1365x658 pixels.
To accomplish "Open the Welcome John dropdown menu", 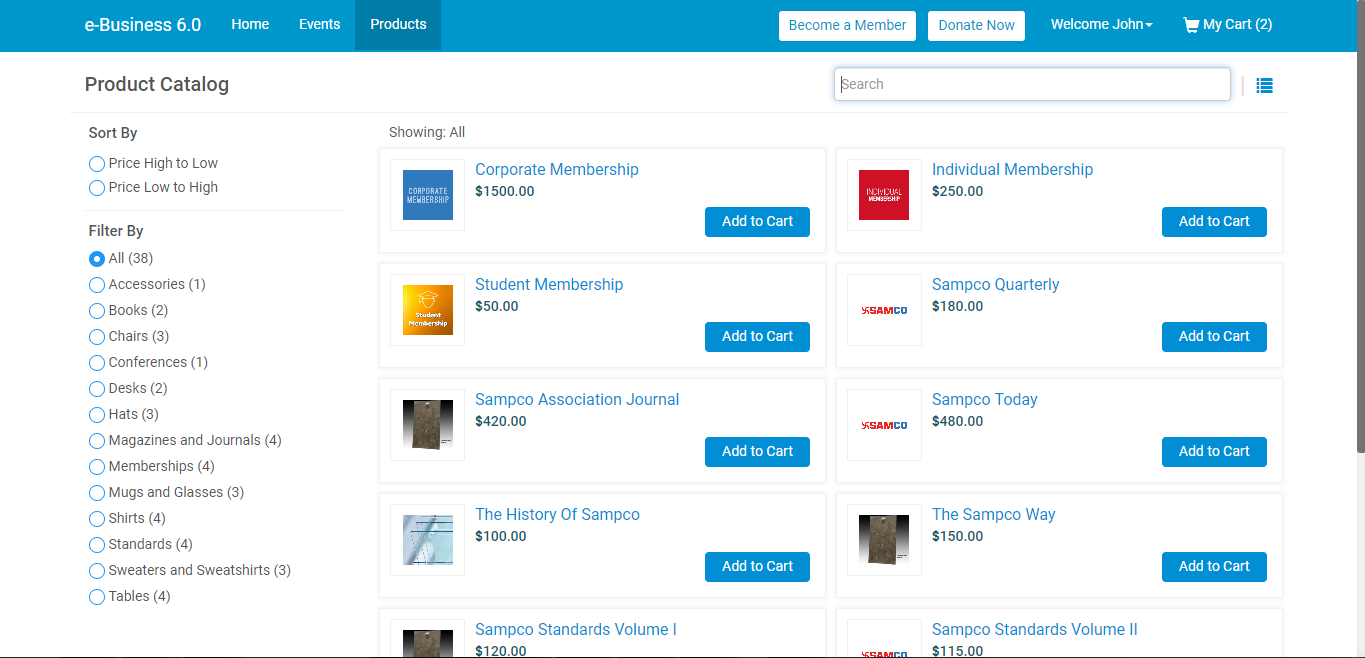I will click(x=1101, y=24).
